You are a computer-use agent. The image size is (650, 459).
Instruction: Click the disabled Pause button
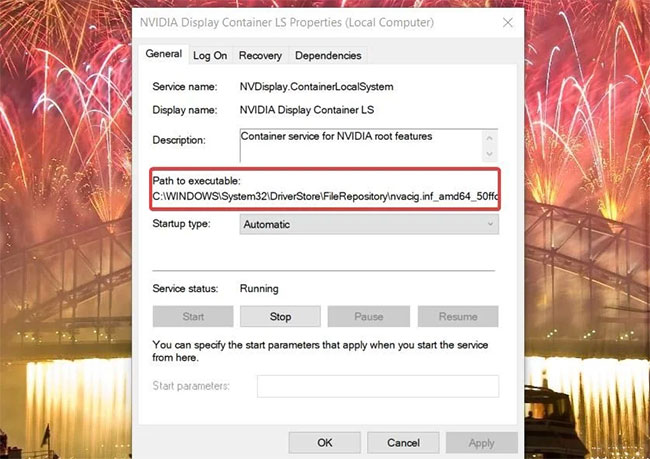pyautogui.click(x=369, y=317)
